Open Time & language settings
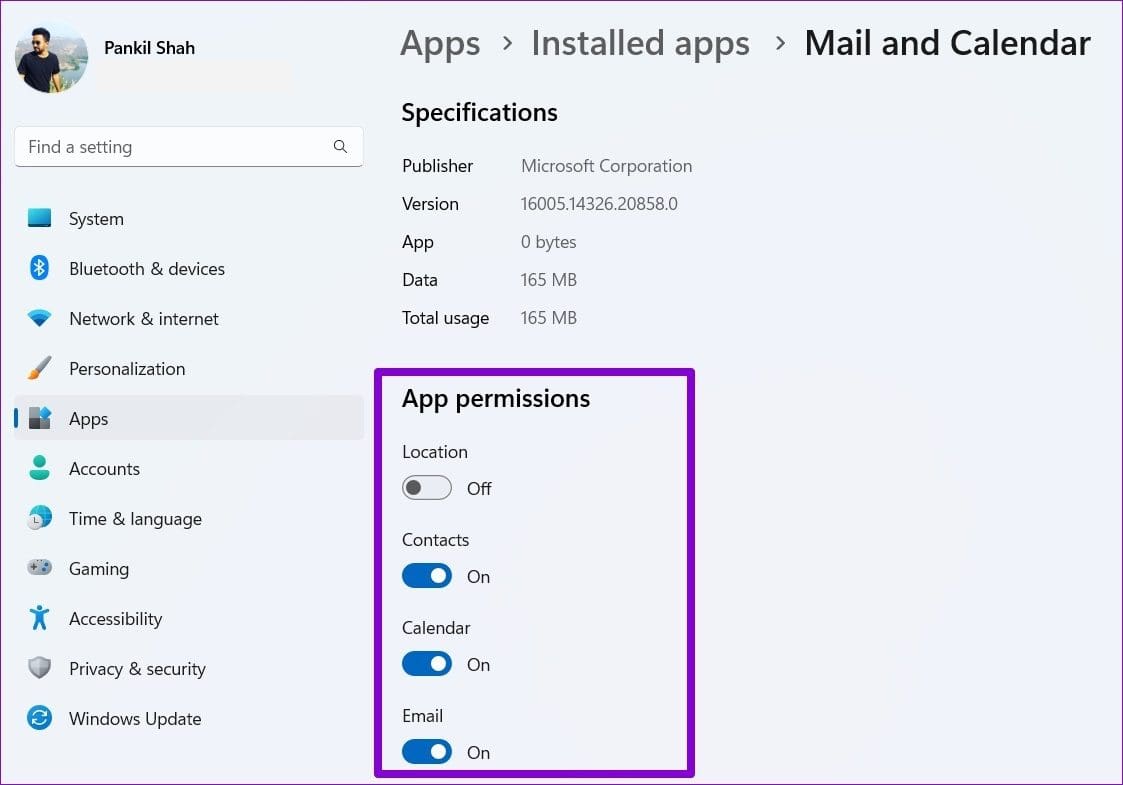Screen dimensions: 1123x785 (188, 519)
